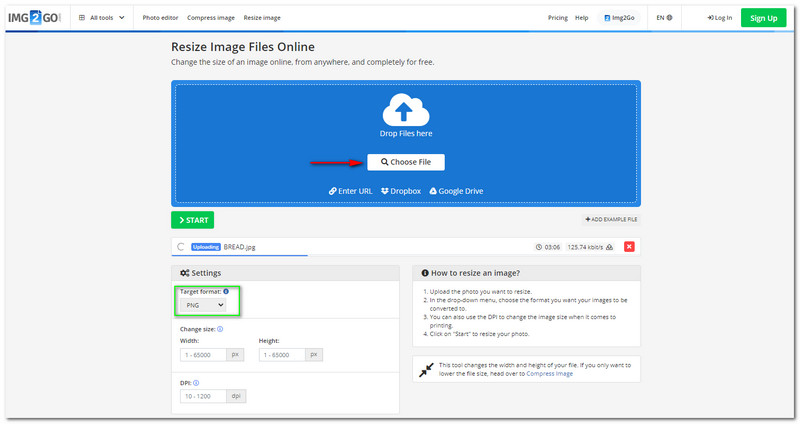Click the cloud upload icon

(x=405, y=109)
